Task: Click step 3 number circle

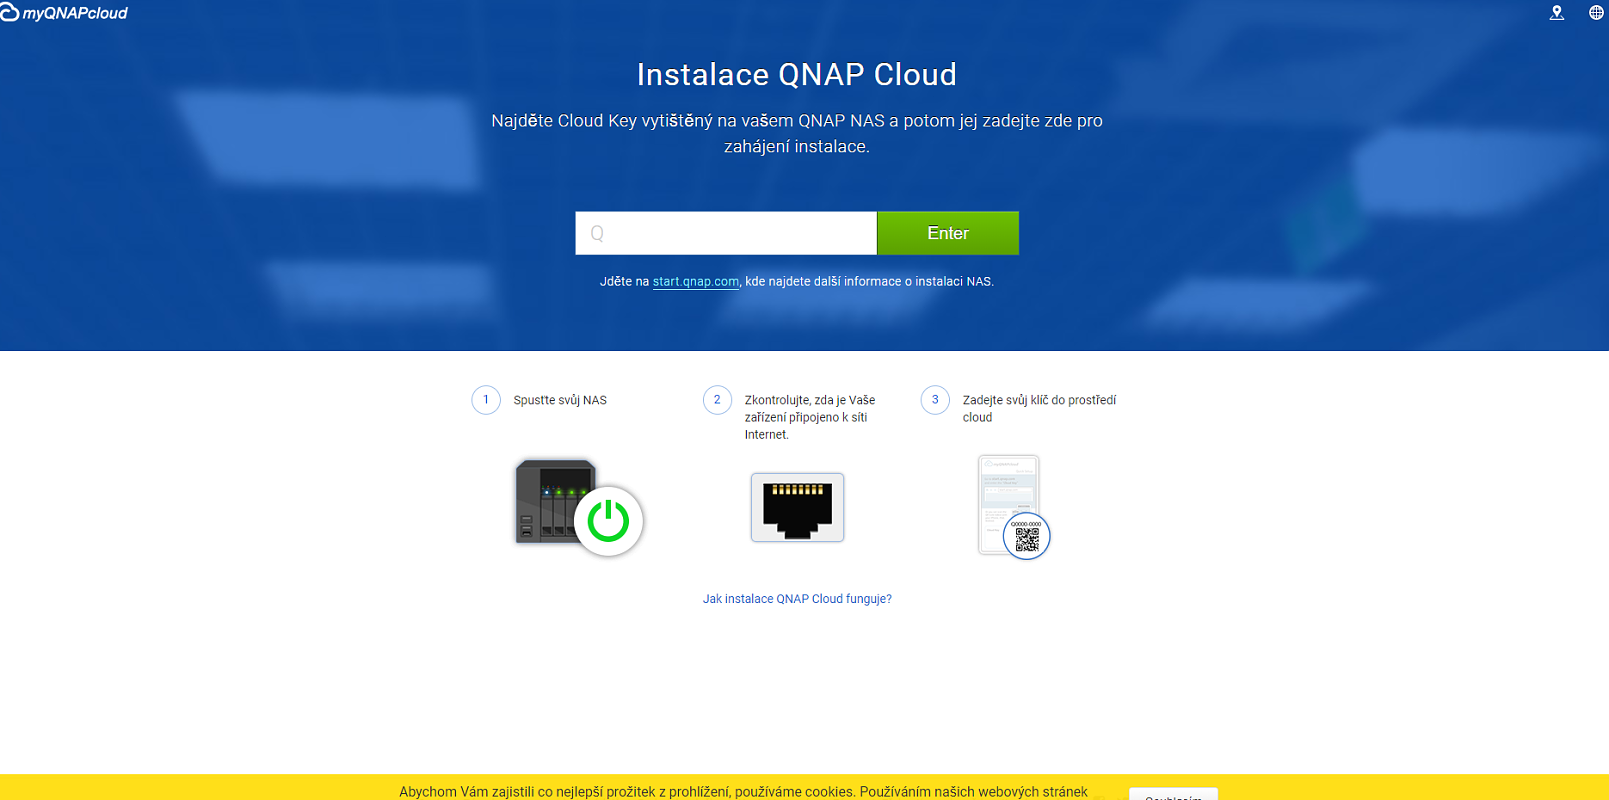Action: pos(935,400)
